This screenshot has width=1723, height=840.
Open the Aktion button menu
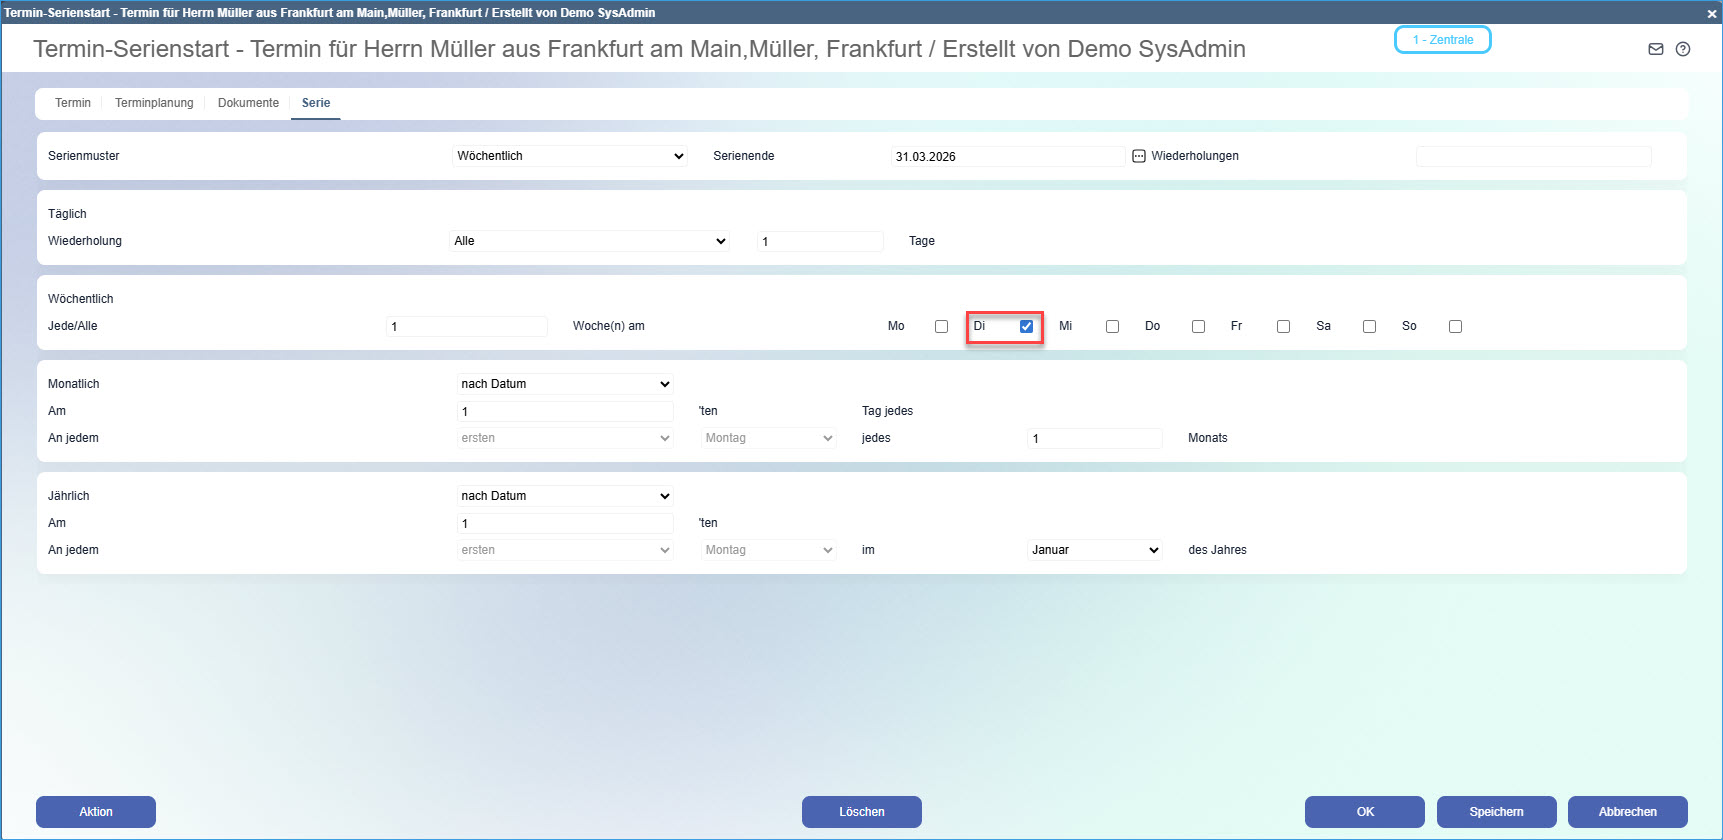(96, 812)
